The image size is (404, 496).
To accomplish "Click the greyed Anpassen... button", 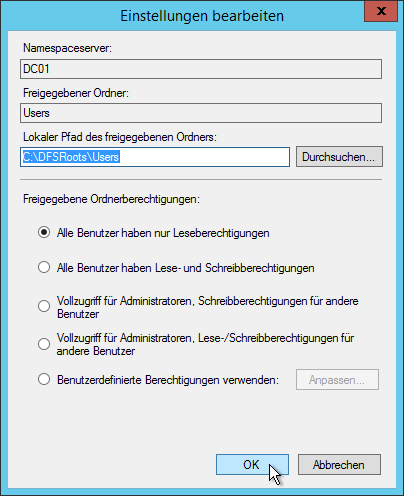I will [x=337, y=379].
